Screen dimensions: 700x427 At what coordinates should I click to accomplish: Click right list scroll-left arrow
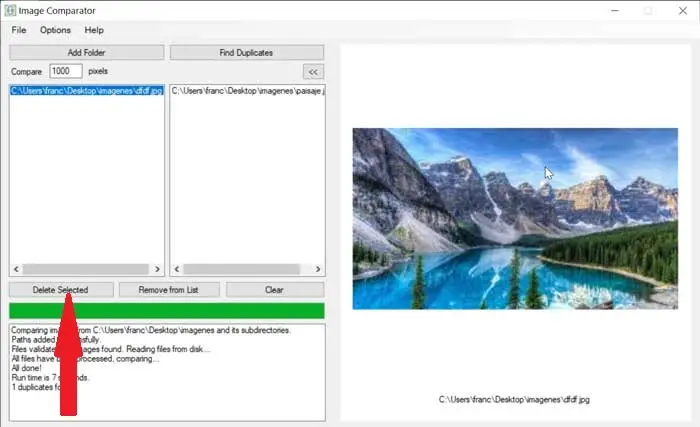coord(177,269)
